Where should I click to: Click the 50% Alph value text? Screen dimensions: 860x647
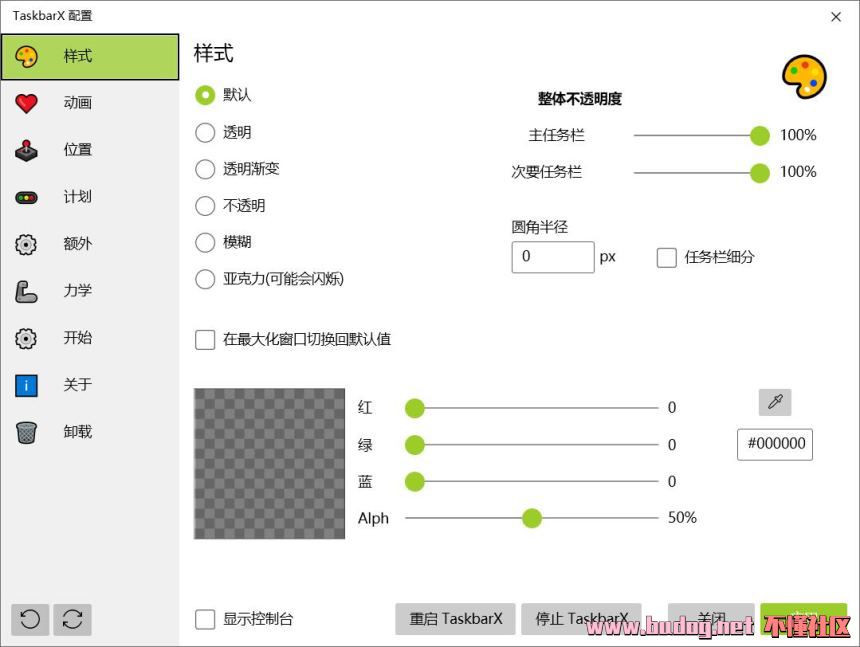(682, 518)
